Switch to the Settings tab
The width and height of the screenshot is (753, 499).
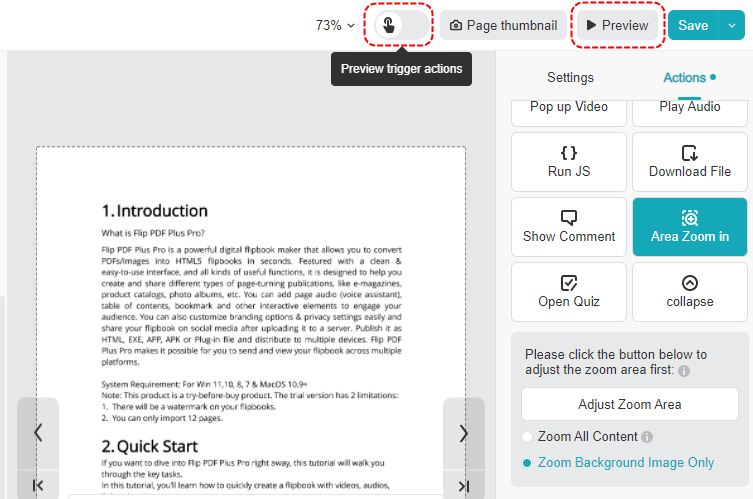coord(570,77)
